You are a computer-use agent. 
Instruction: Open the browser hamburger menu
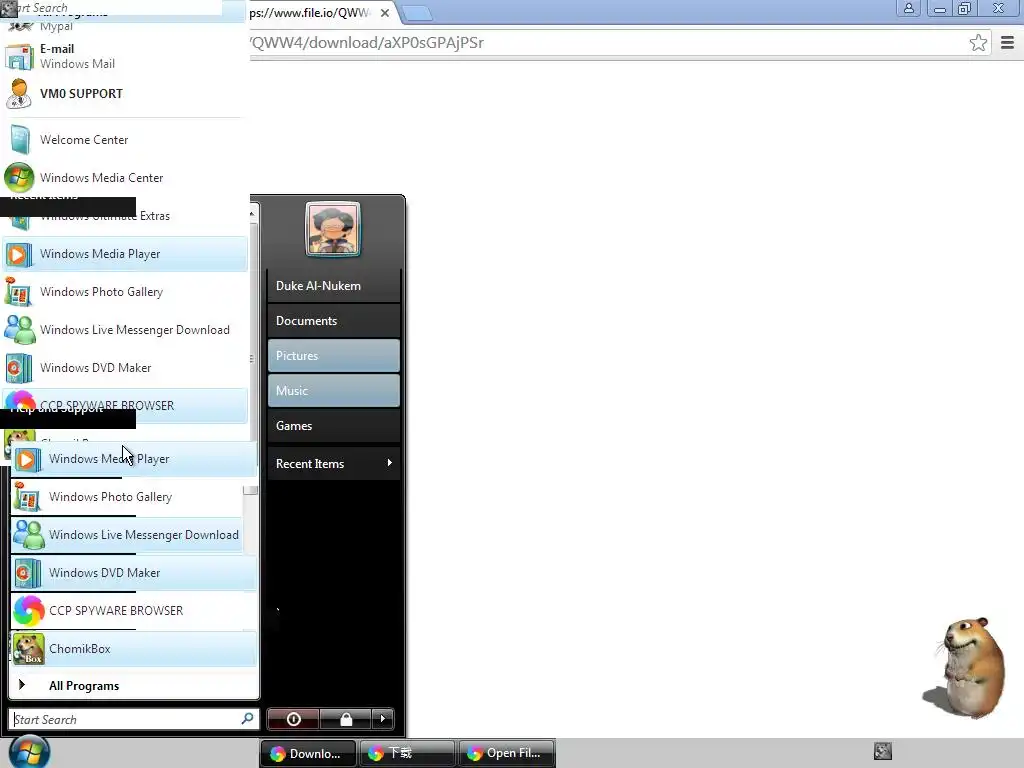point(1007,42)
